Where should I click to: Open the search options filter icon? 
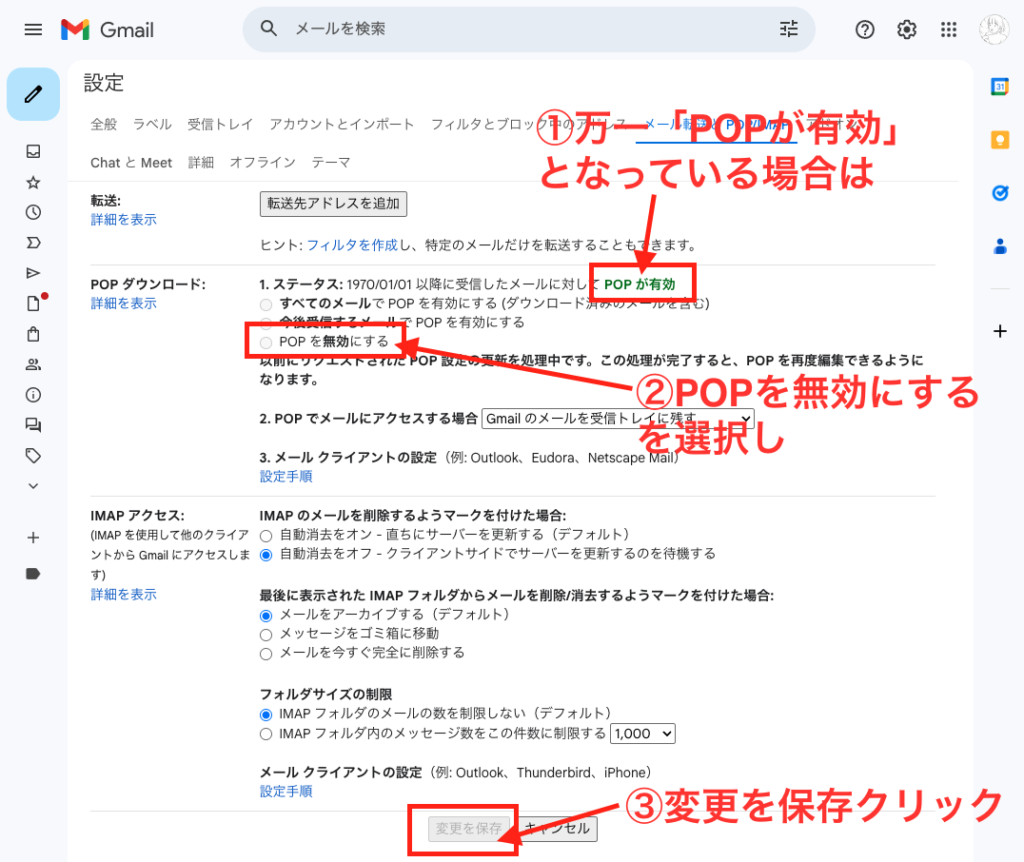point(789,29)
